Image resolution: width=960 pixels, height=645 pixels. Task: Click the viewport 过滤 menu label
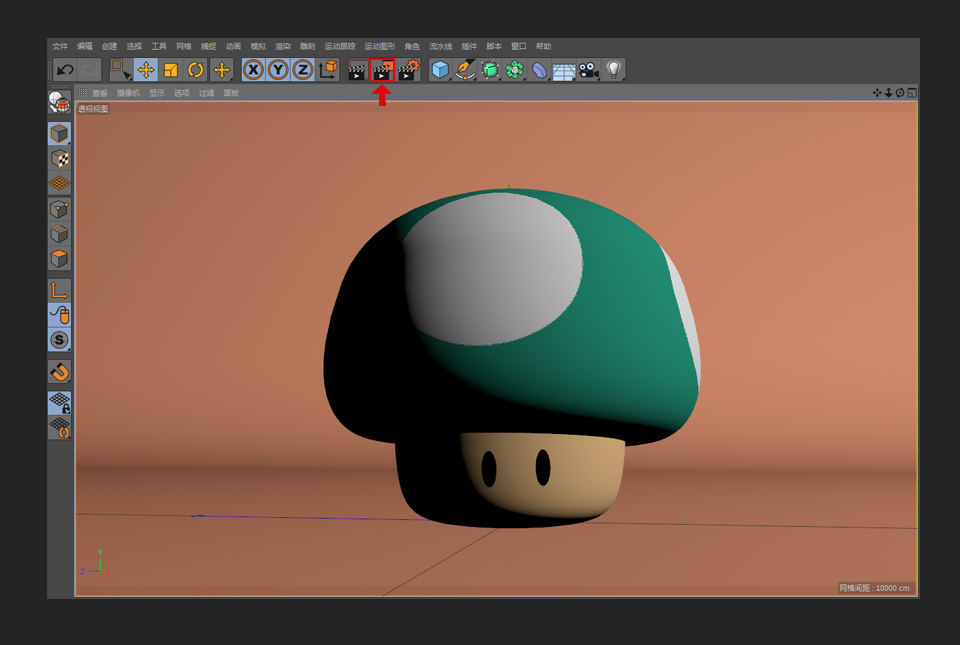click(x=206, y=93)
